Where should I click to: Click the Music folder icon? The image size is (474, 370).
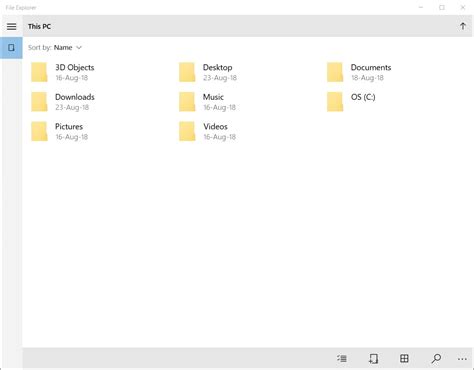tap(187, 102)
